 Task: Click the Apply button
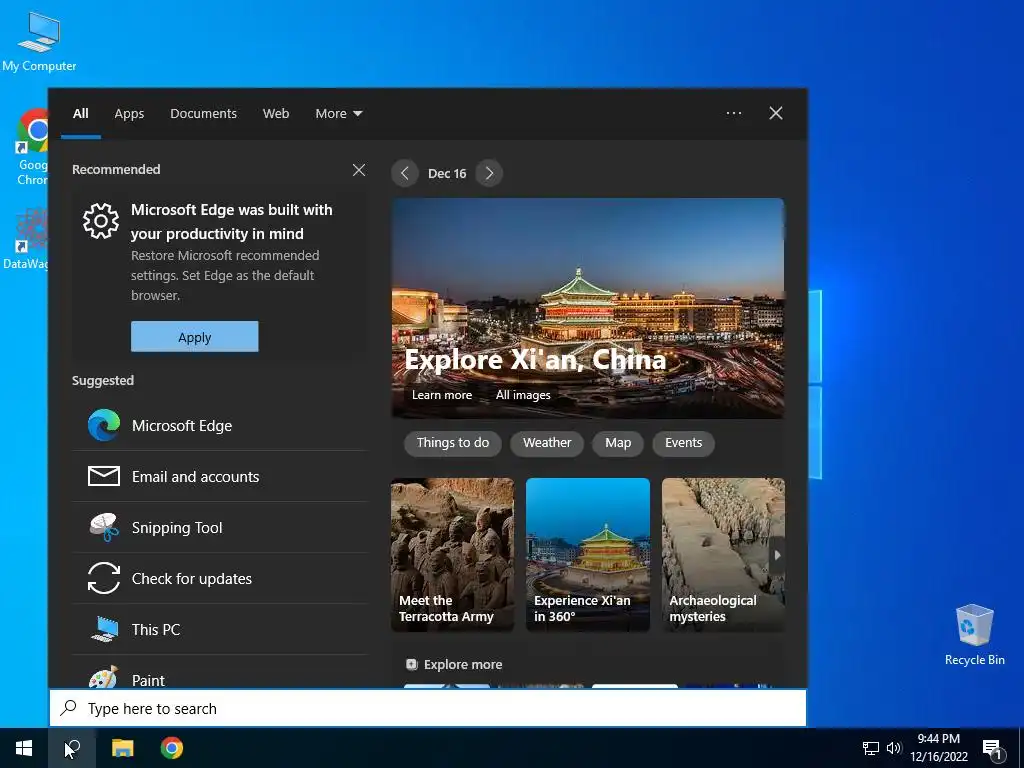point(195,336)
